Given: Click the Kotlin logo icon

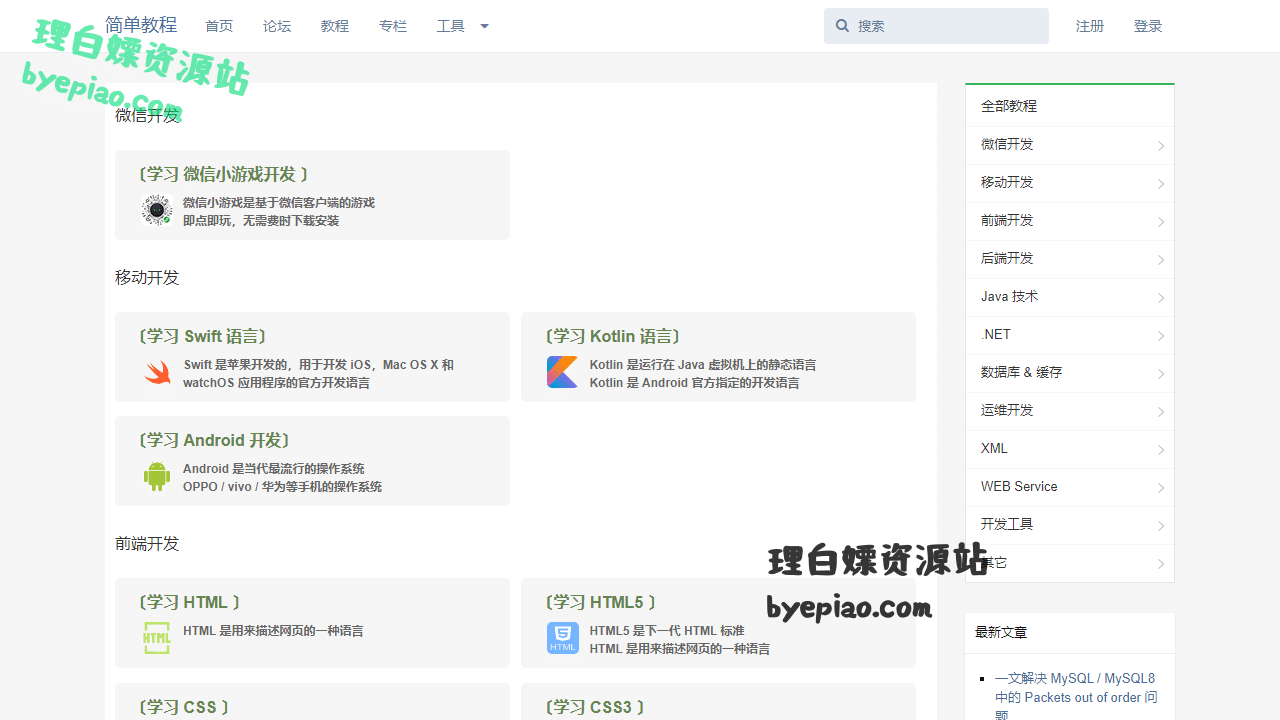Looking at the screenshot, I should pyautogui.click(x=562, y=372).
